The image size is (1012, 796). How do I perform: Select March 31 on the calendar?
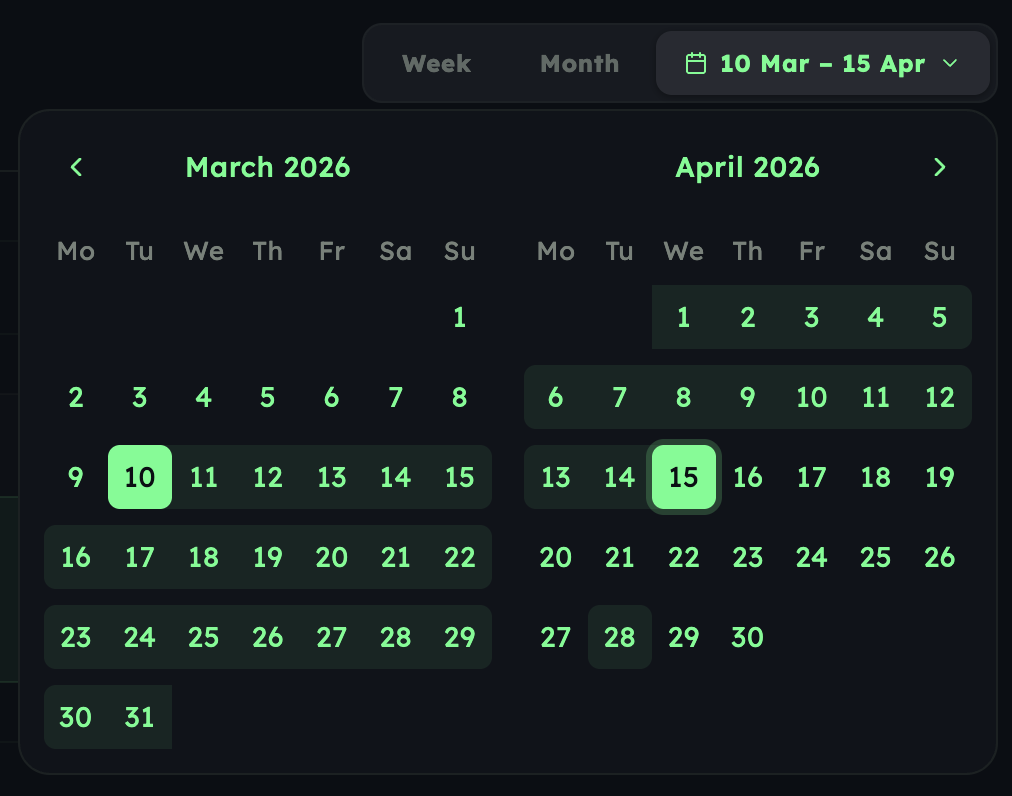click(x=139, y=717)
